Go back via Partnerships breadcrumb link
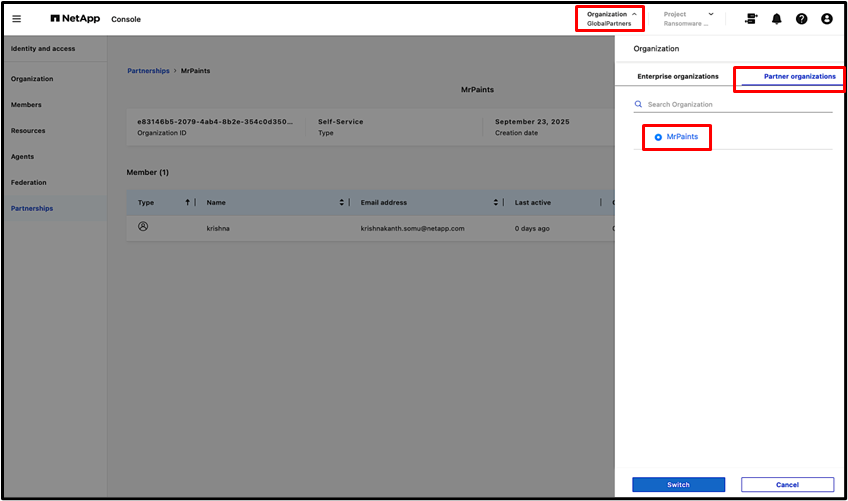Screen dimensions: 848x501 pos(148,71)
